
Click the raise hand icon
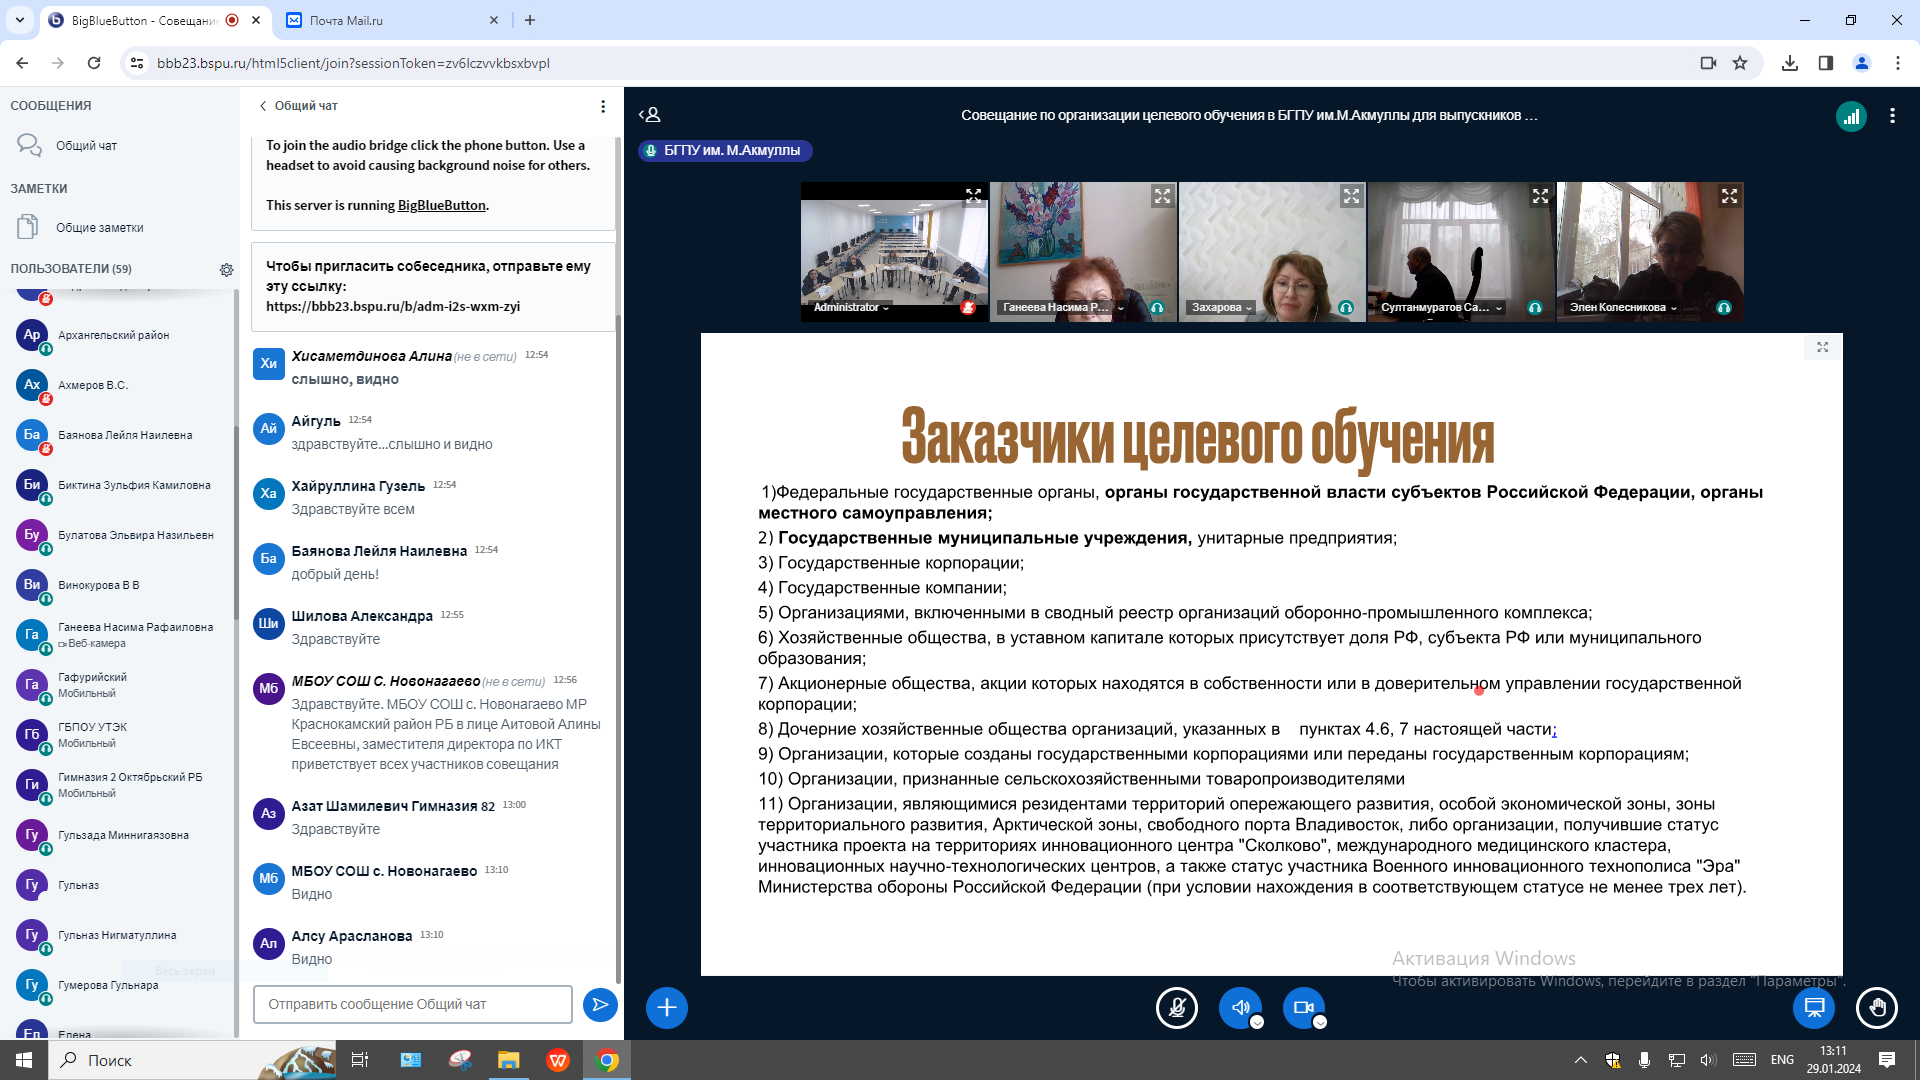point(1877,1007)
